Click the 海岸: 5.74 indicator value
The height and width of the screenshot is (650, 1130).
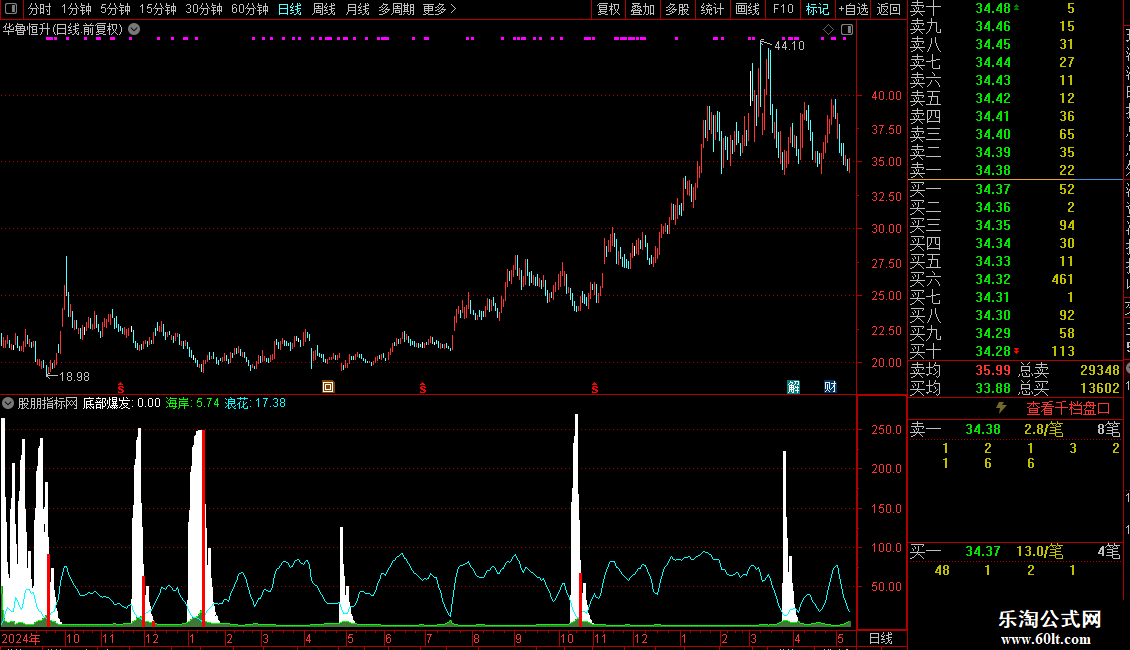tap(192, 403)
